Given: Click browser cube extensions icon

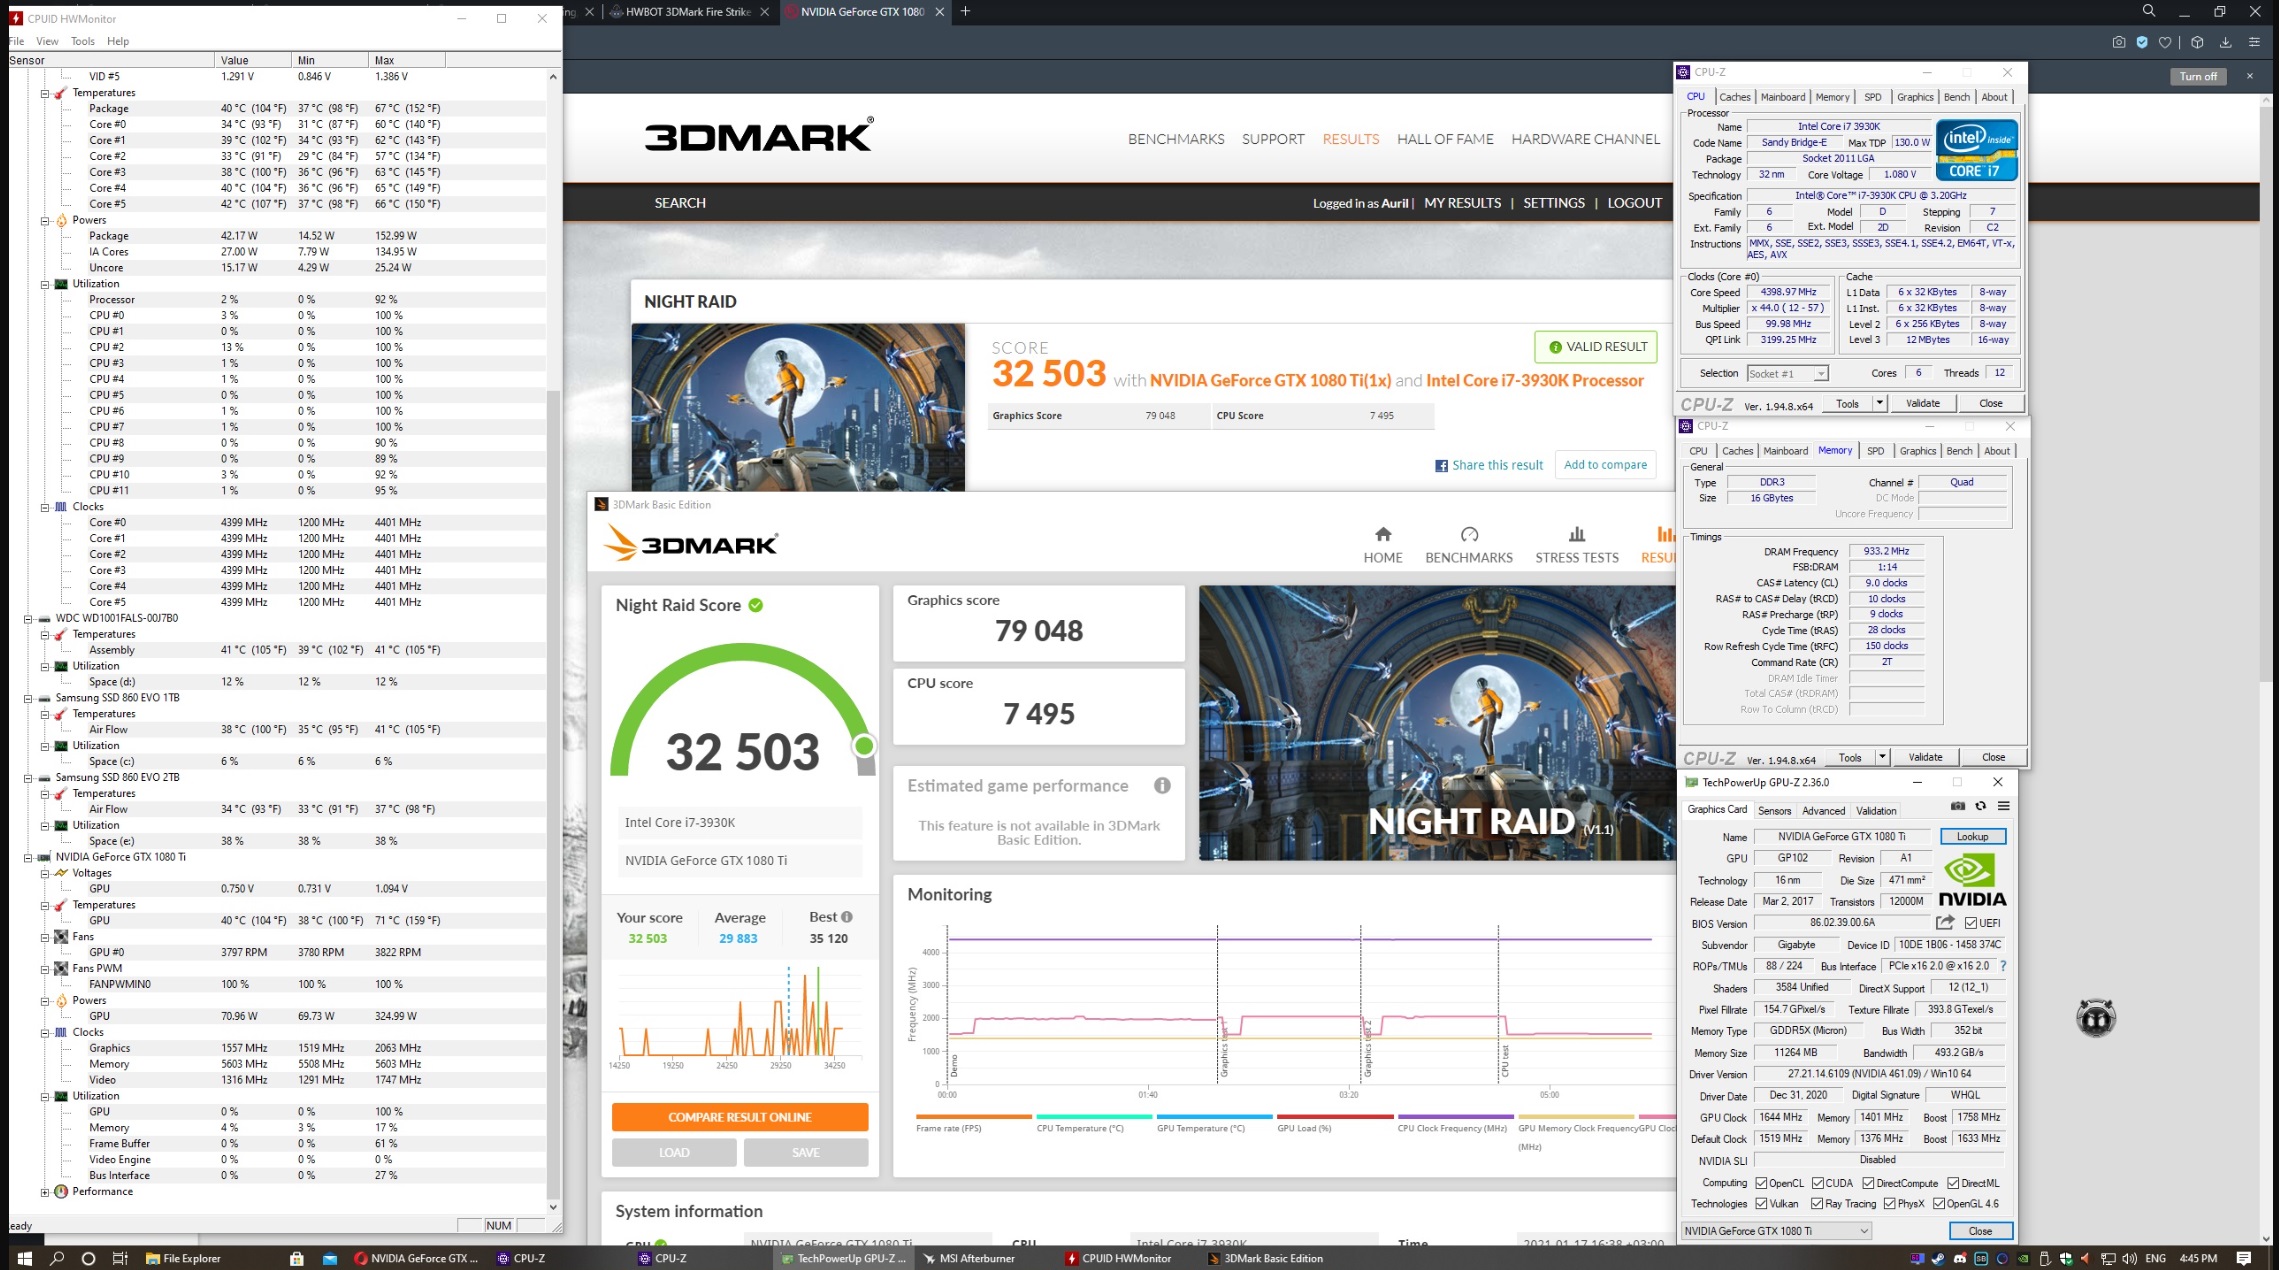Looking at the screenshot, I should click(2197, 42).
